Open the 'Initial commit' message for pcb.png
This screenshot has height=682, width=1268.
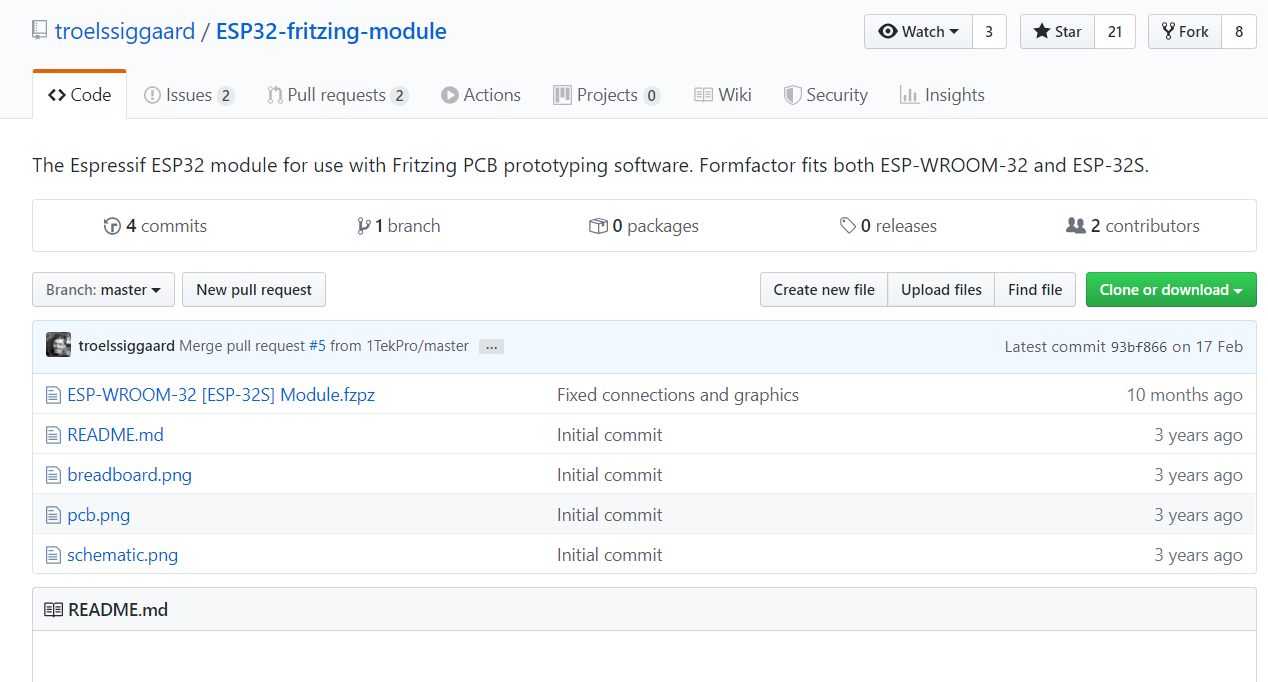coord(609,515)
